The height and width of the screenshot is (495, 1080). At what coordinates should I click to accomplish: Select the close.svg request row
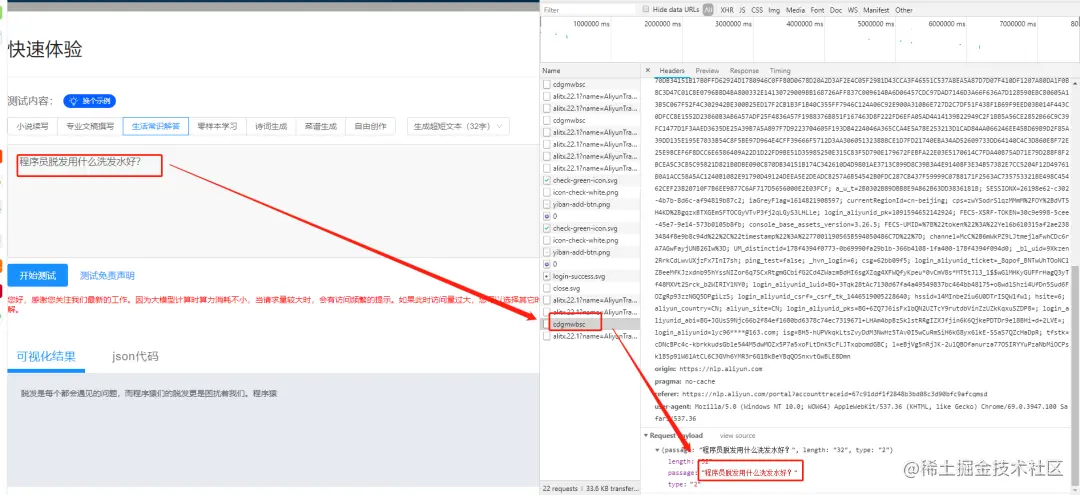[592, 288]
